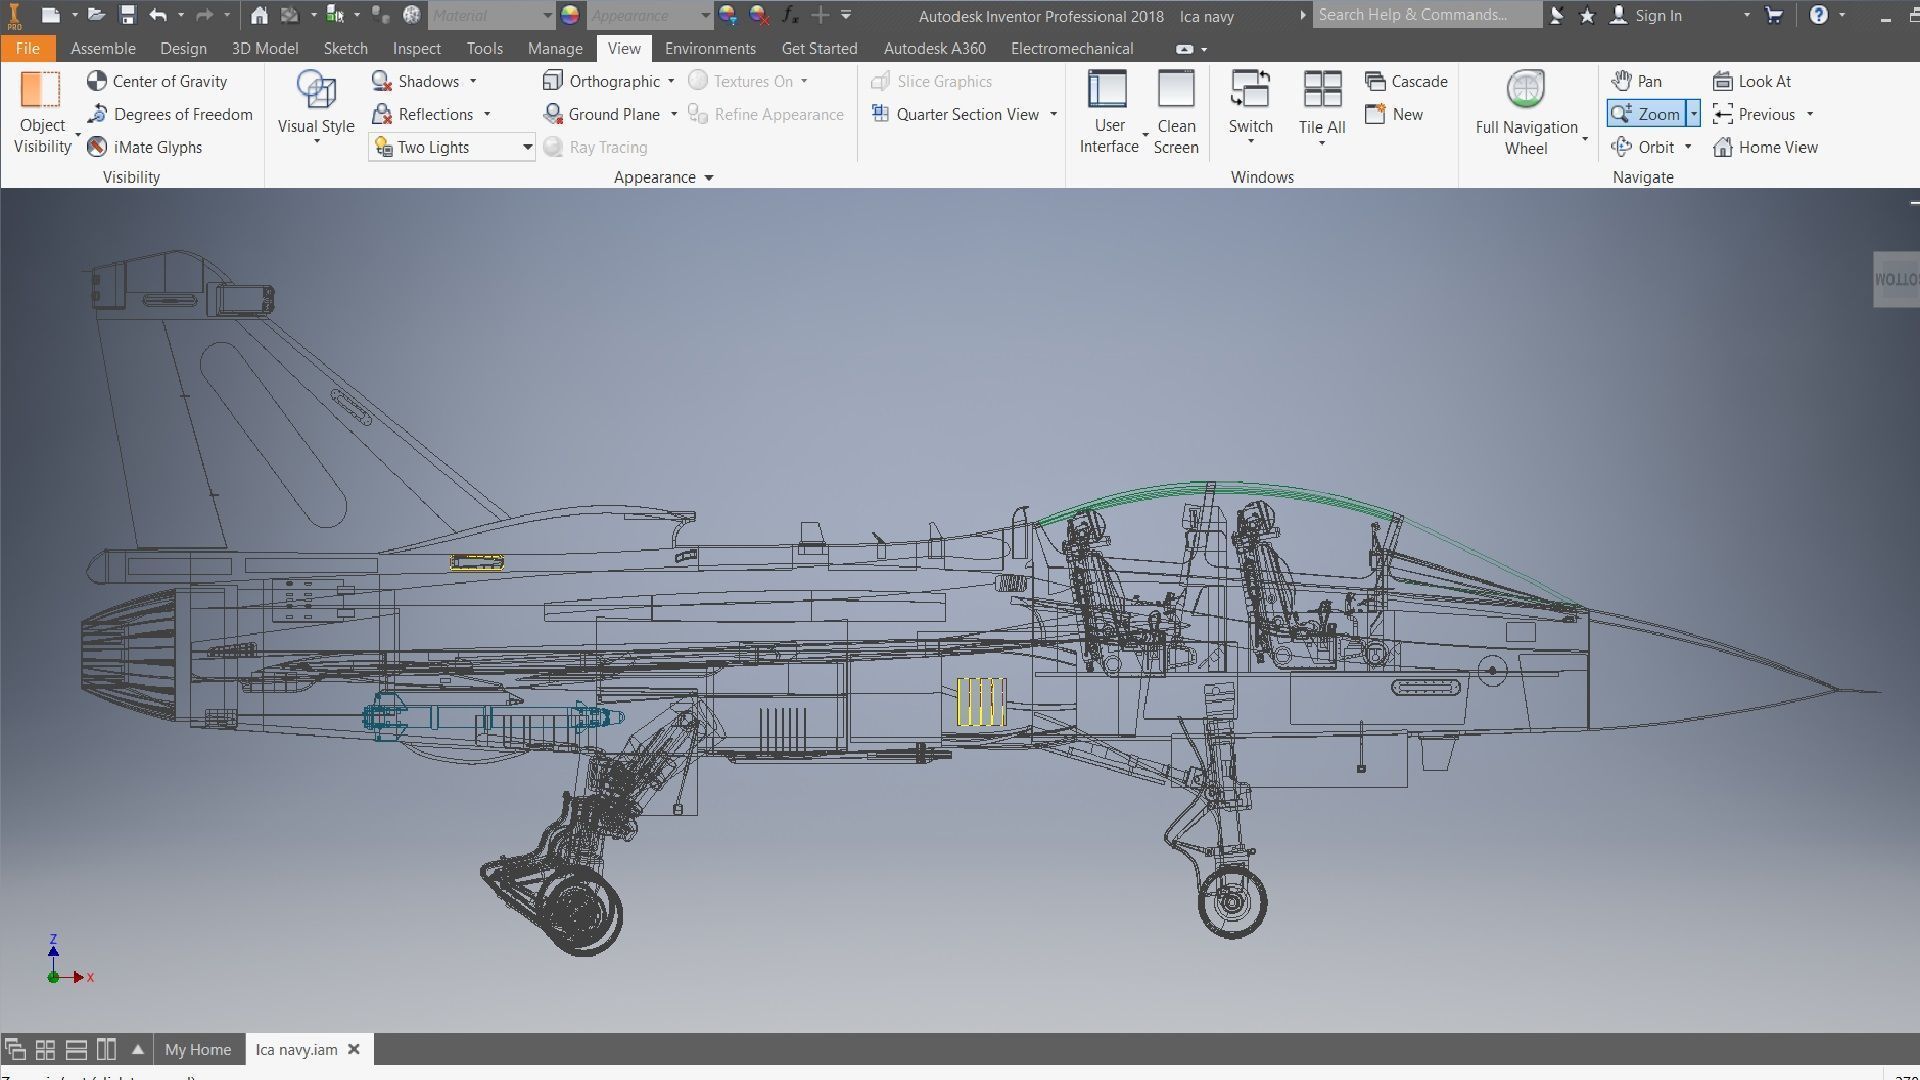Screen dimensions: 1920x1080
Task: Open the Autodesk A360 ribbon tab
Action: tap(934, 48)
